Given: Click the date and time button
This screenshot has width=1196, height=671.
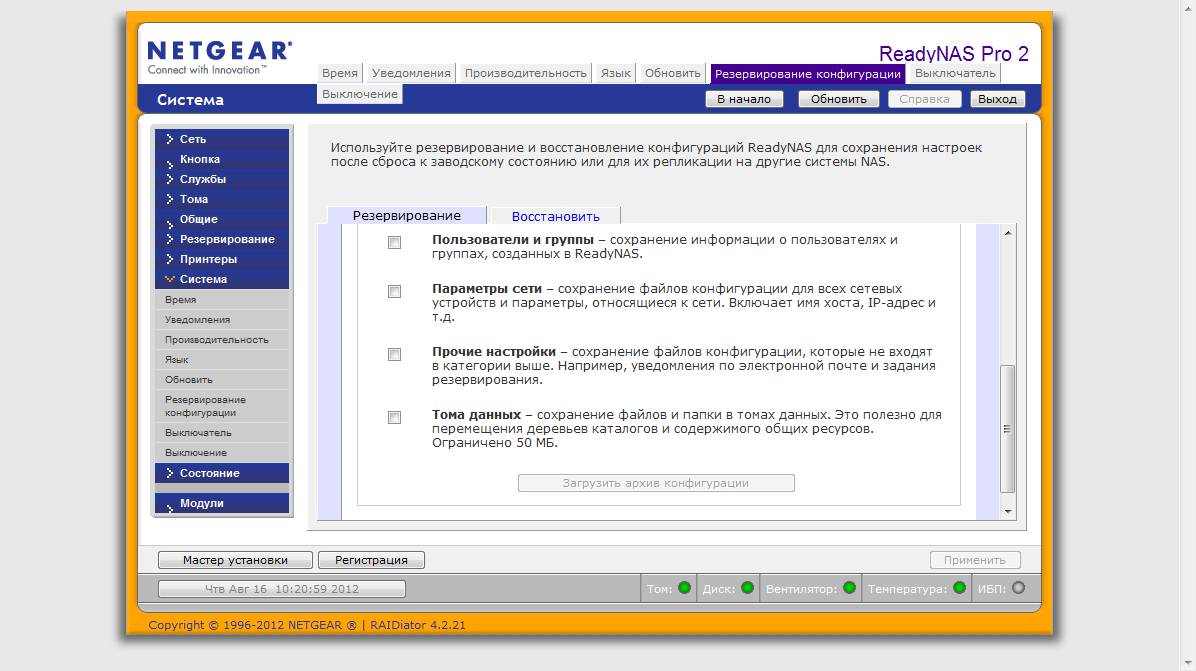Looking at the screenshot, I should tap(281, 589).
